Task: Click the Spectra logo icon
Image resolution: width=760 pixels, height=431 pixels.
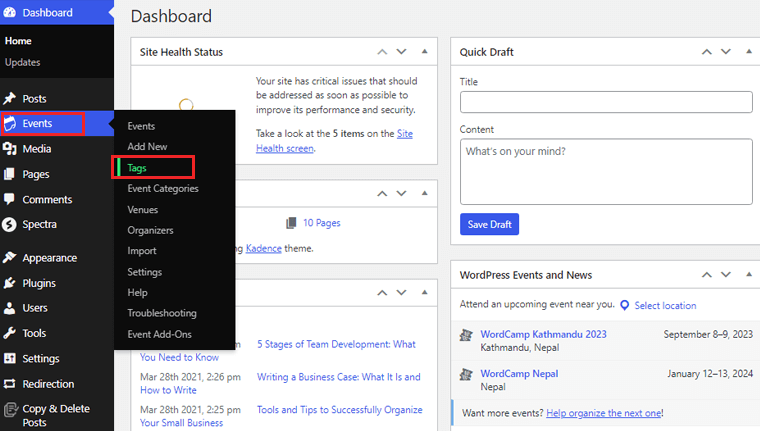Action: click(10, 224)
